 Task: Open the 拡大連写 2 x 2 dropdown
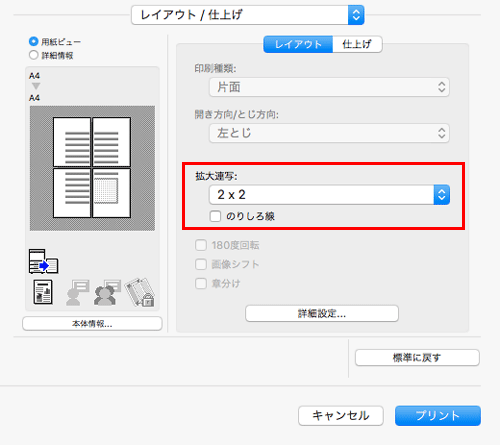point(329,195)
